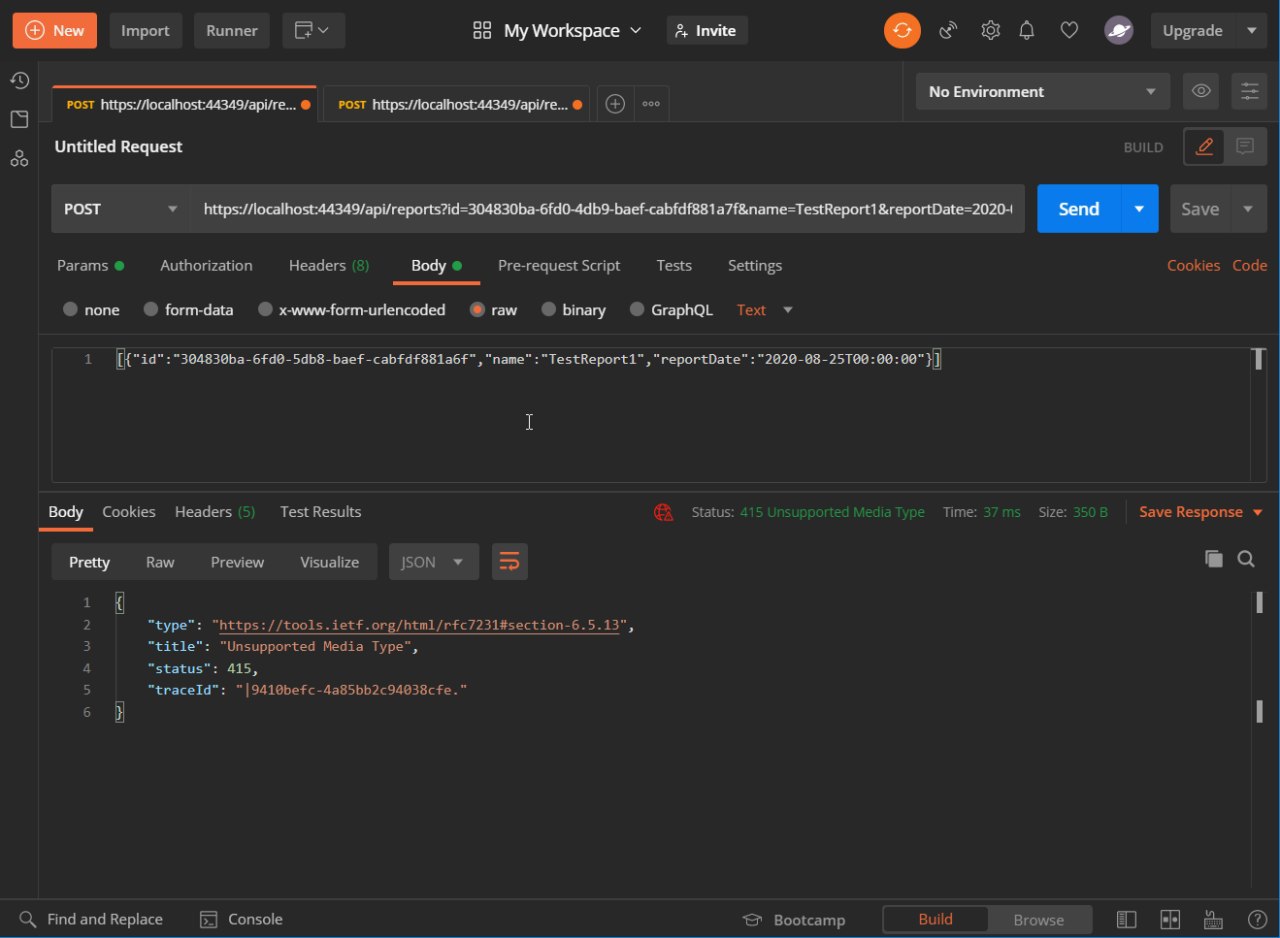This screenshot has height=938, width=1280.
Task: Click the settings gear icon
Action: pos(990,31)
